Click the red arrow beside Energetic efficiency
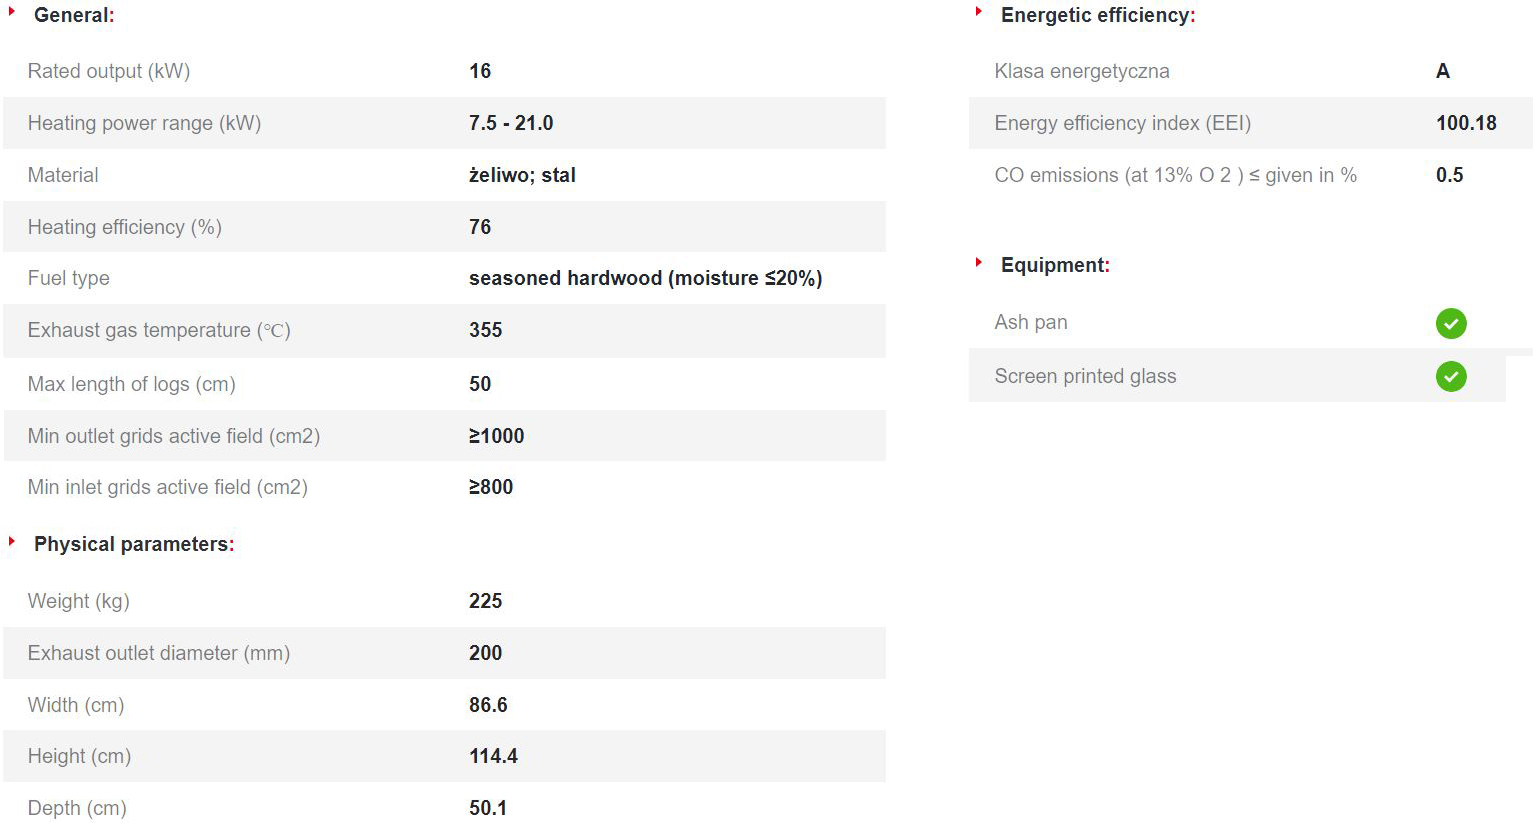 coord(979,11)
